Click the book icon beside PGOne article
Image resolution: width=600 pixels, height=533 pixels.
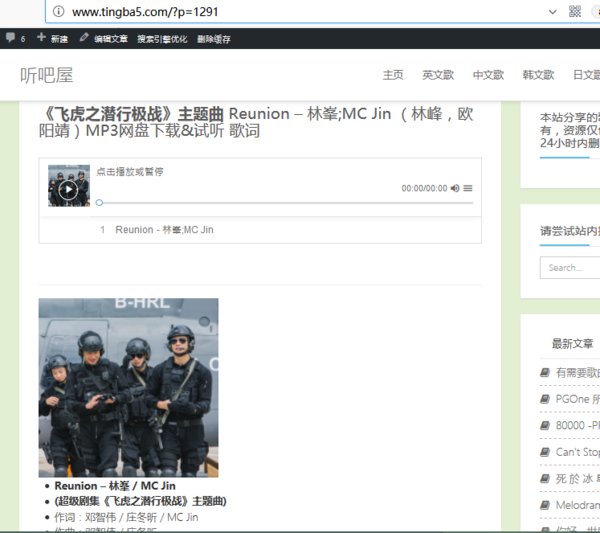(x=545, y=399)
